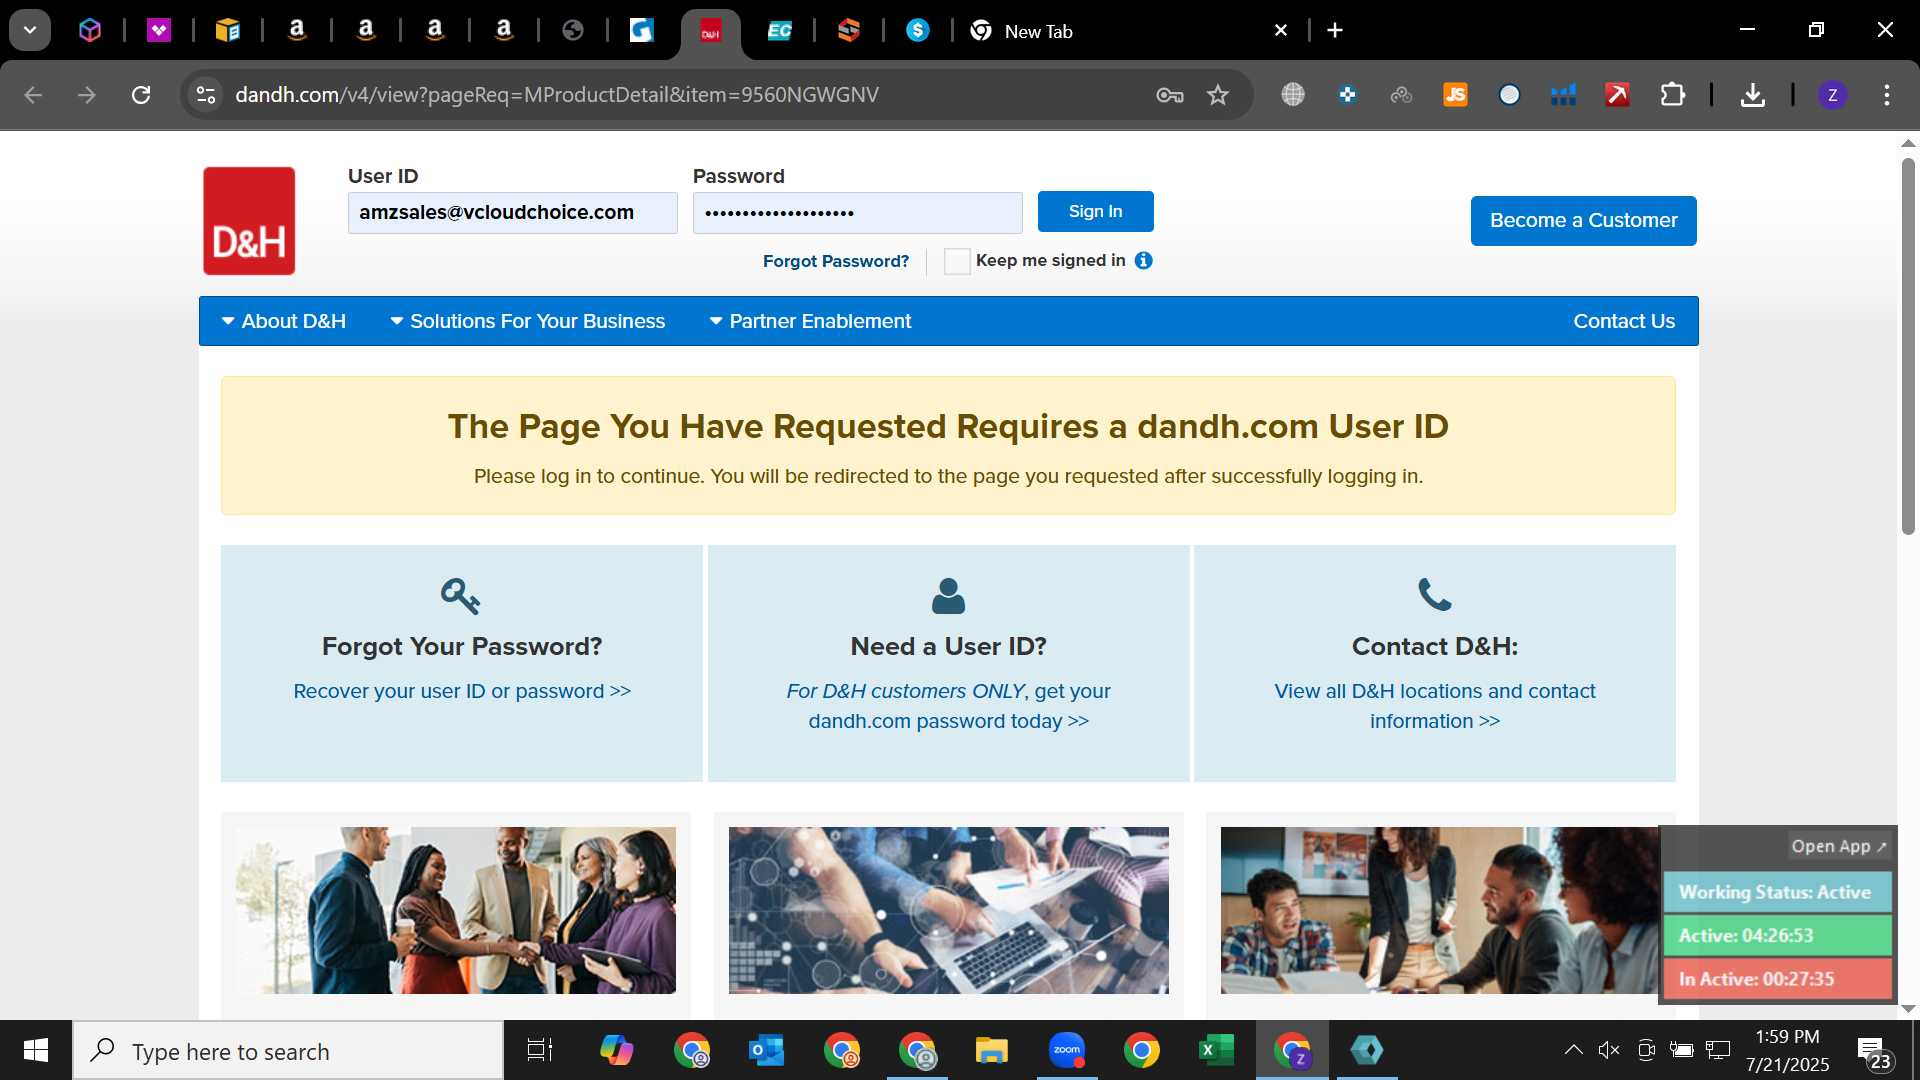
Task: Reload the page with the refresh icon
Action: pyautogui.click(x=141, y=95)
